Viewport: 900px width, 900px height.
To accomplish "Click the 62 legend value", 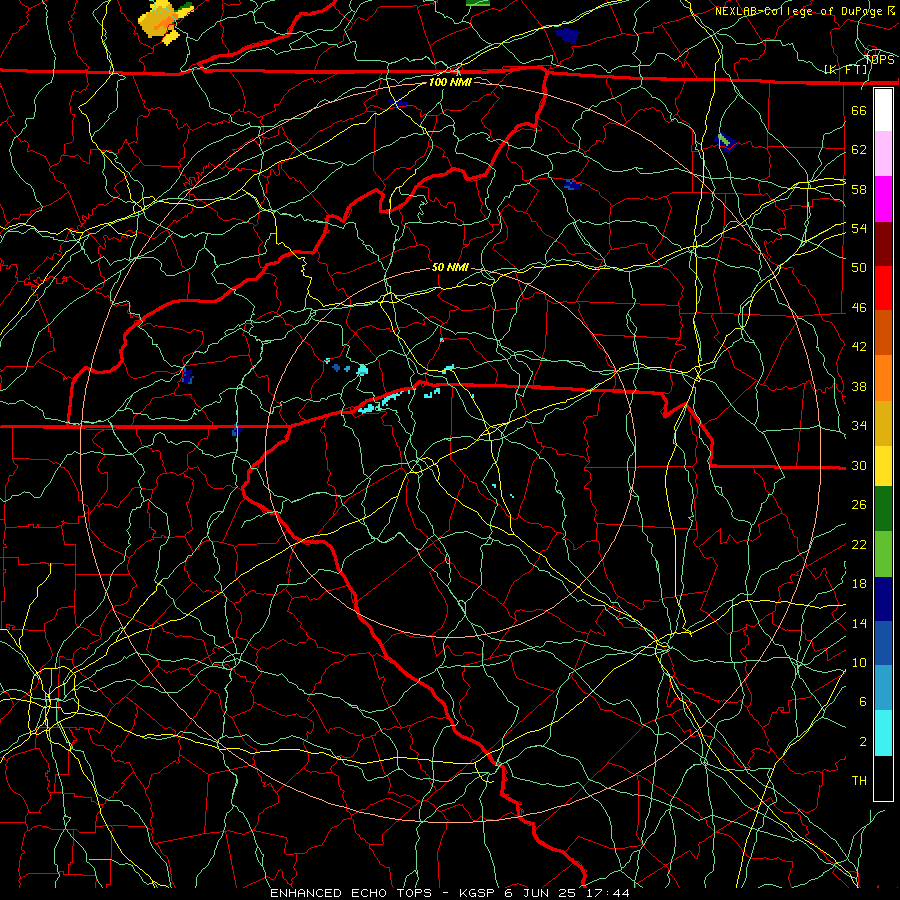I will click(859, 150).
